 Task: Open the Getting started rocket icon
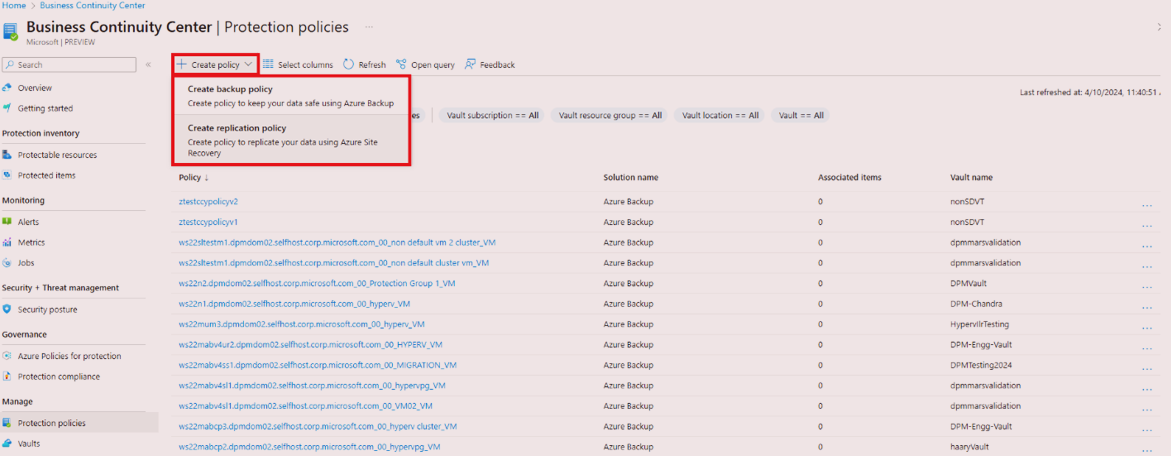click(7, 108)
